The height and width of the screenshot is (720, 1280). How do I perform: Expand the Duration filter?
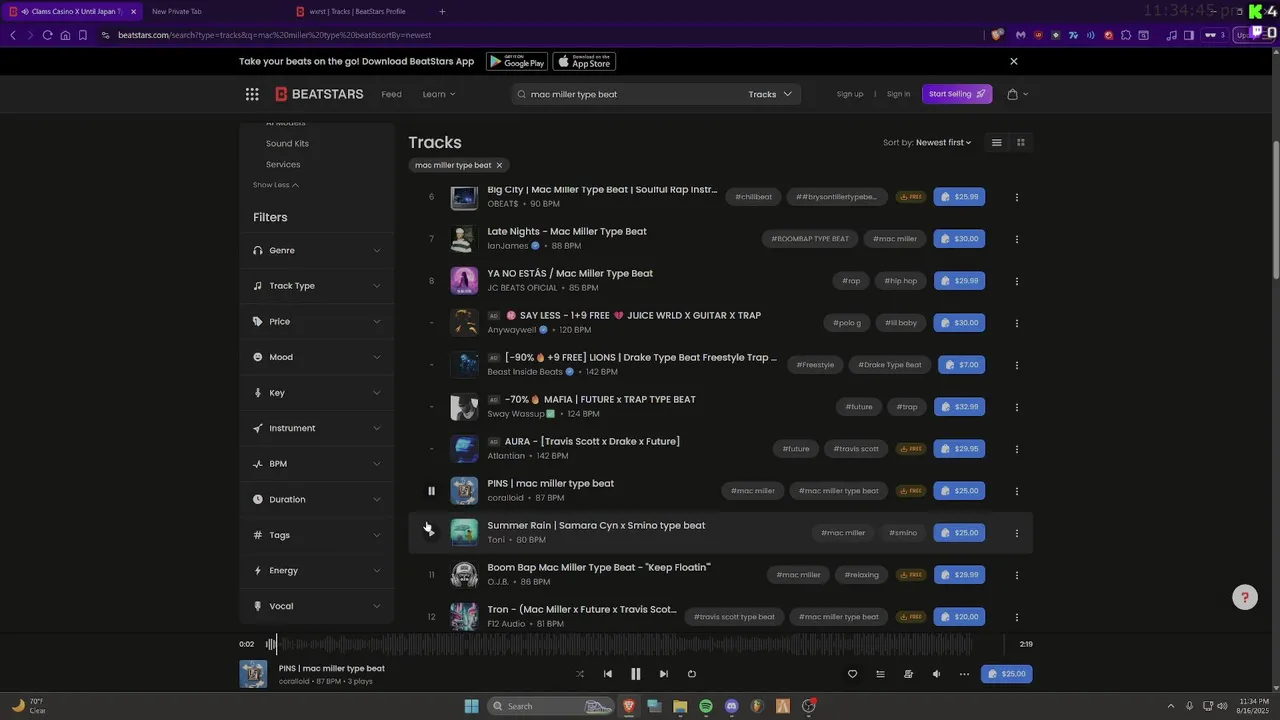point(317,500)
